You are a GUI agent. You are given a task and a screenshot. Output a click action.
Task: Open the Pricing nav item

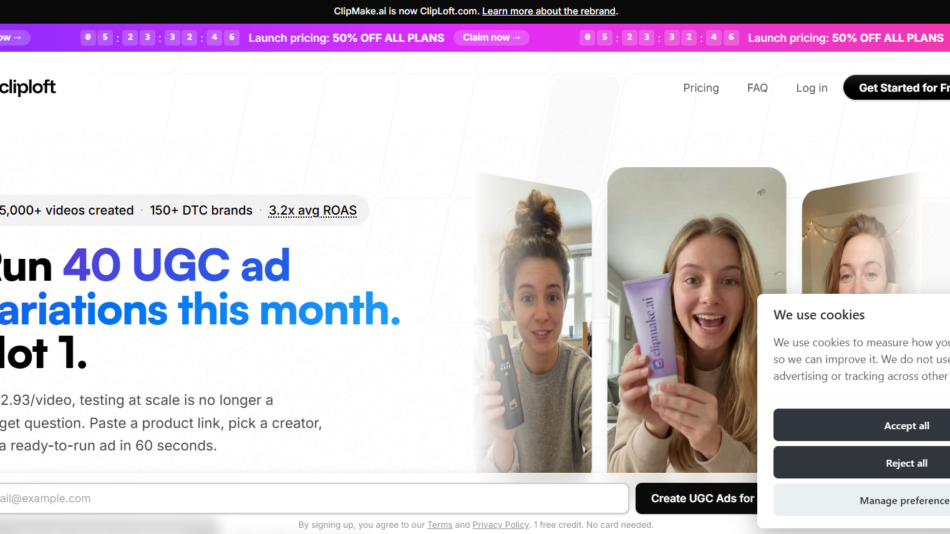click(x=701, y=88)
